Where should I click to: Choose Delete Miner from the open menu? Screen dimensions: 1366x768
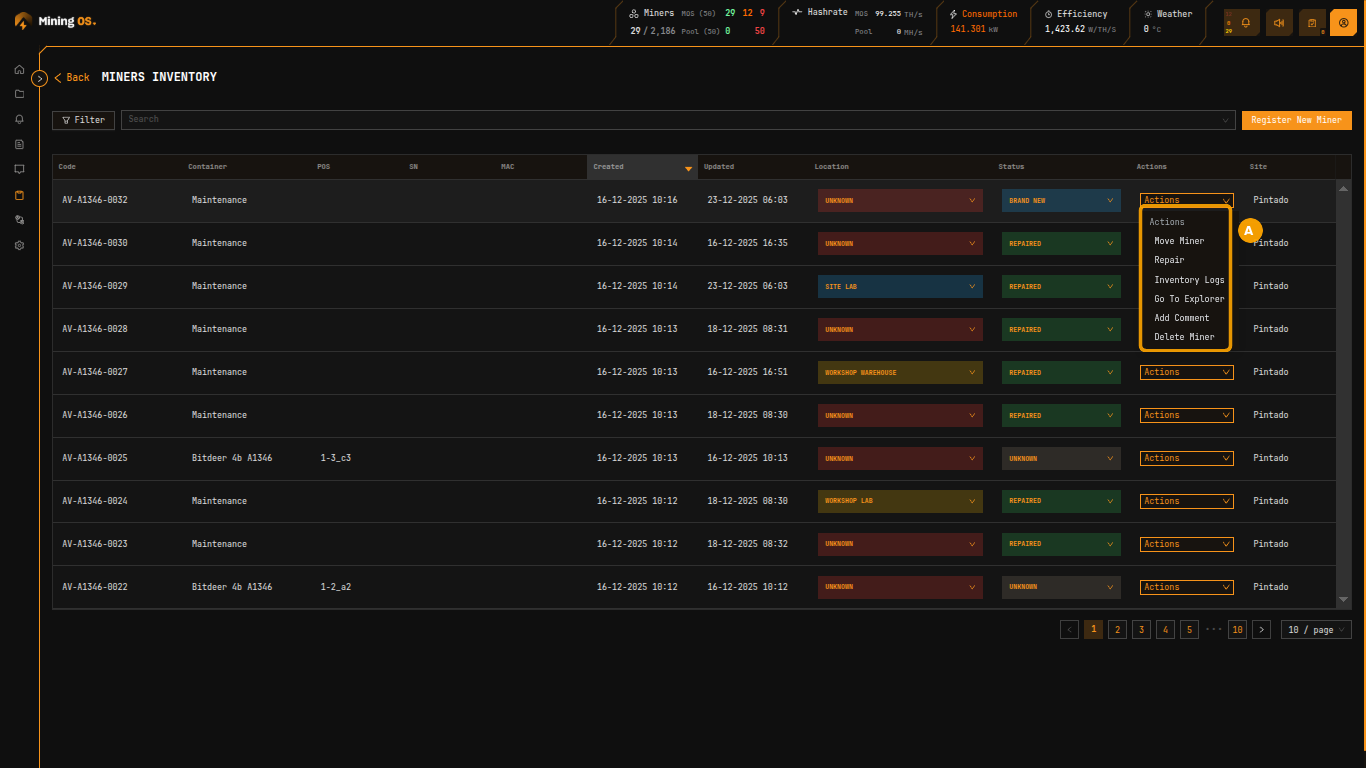click(x=1183, y=336)
